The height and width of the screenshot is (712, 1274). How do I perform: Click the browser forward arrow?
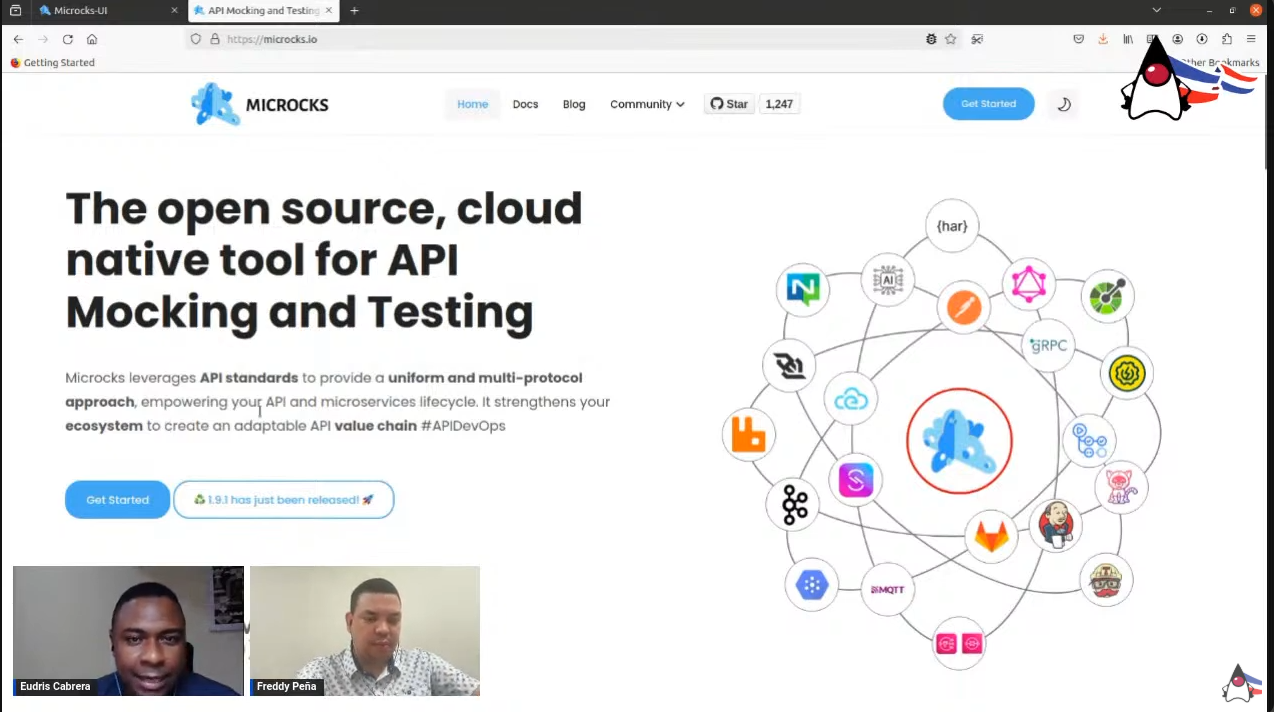coord(43,39)
